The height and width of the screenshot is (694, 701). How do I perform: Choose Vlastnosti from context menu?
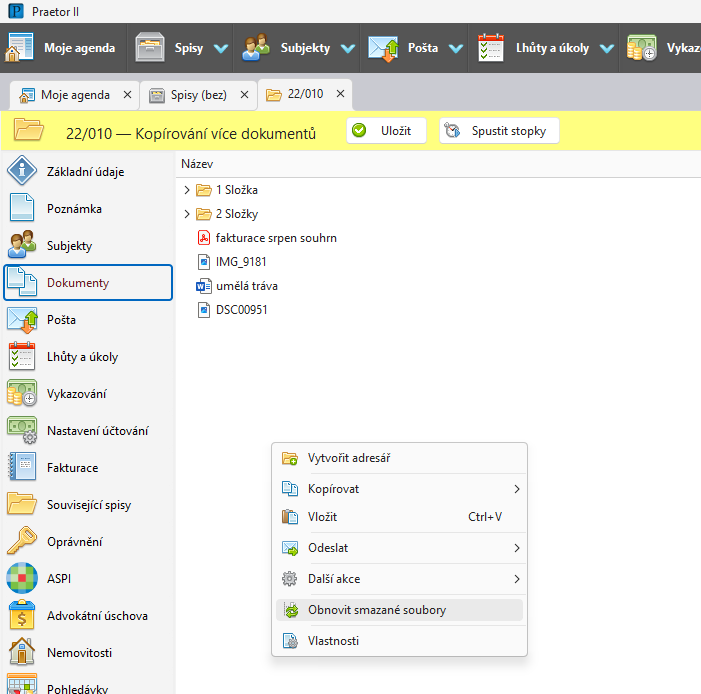(399, 641)
